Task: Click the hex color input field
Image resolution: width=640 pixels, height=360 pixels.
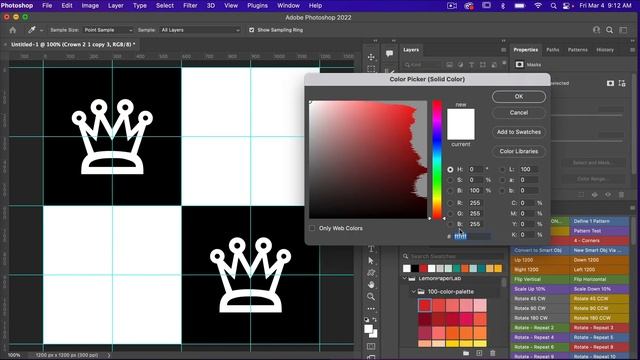Action: pyautogui.click(x=472, y=236)
